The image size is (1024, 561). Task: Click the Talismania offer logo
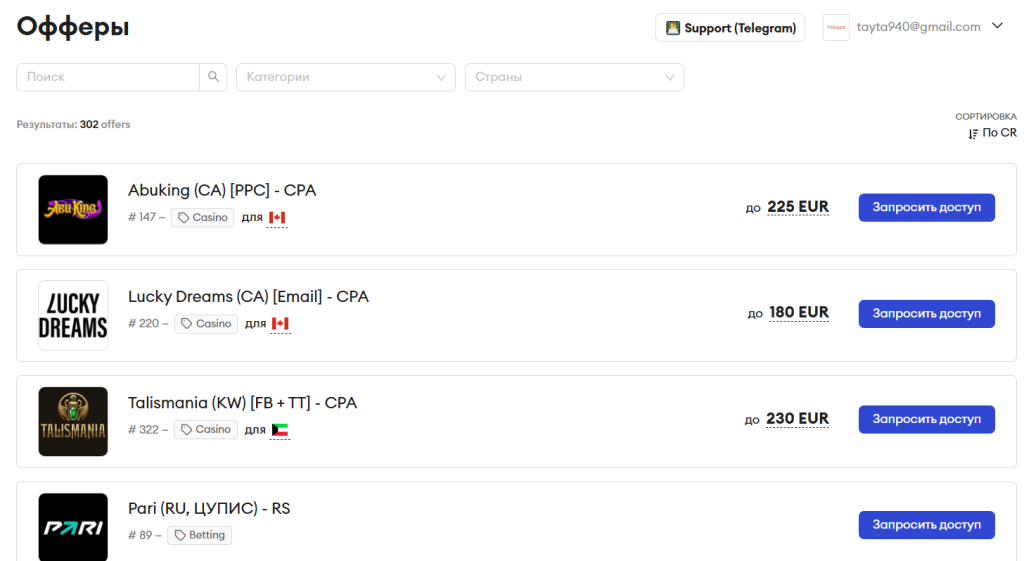click(x=73, y=421)
